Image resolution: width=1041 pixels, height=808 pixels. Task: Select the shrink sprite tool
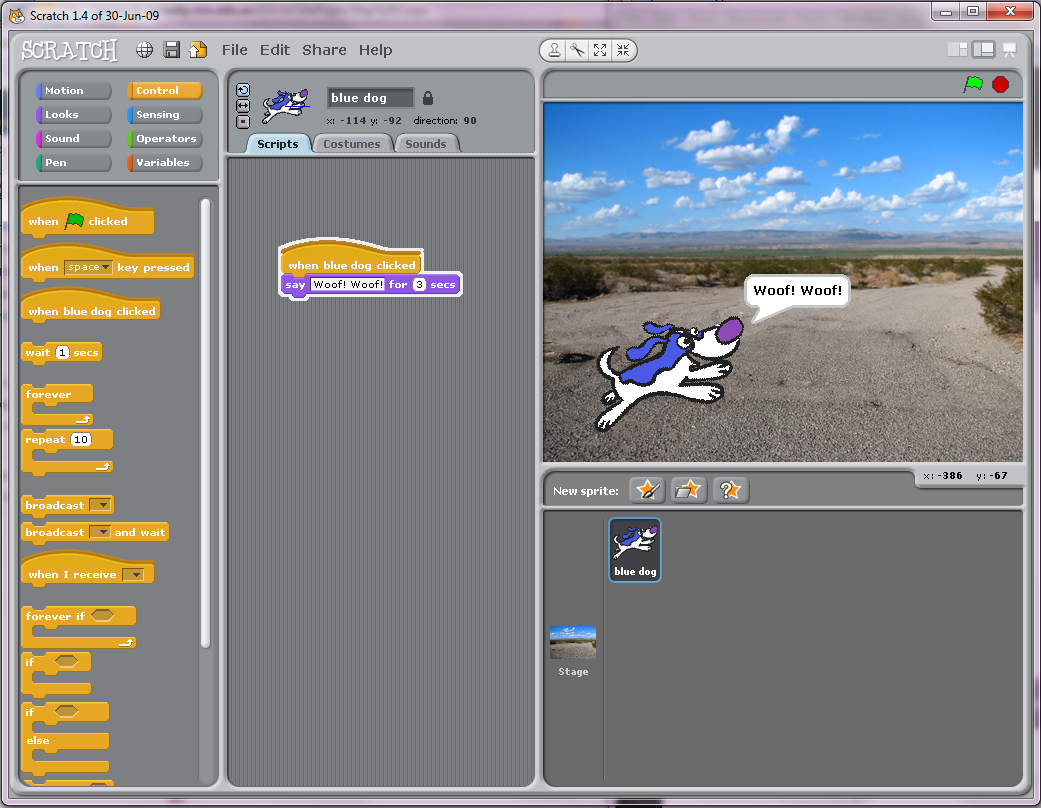point(623,50)
